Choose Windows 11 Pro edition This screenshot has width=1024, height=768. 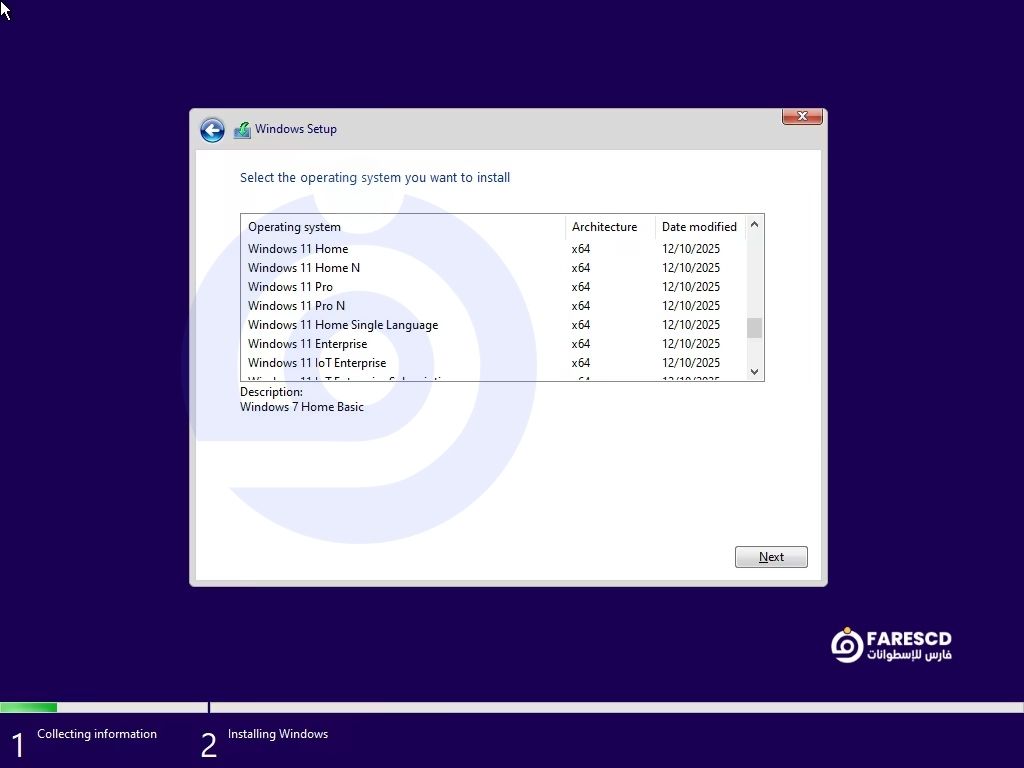(x=290, y=287)
